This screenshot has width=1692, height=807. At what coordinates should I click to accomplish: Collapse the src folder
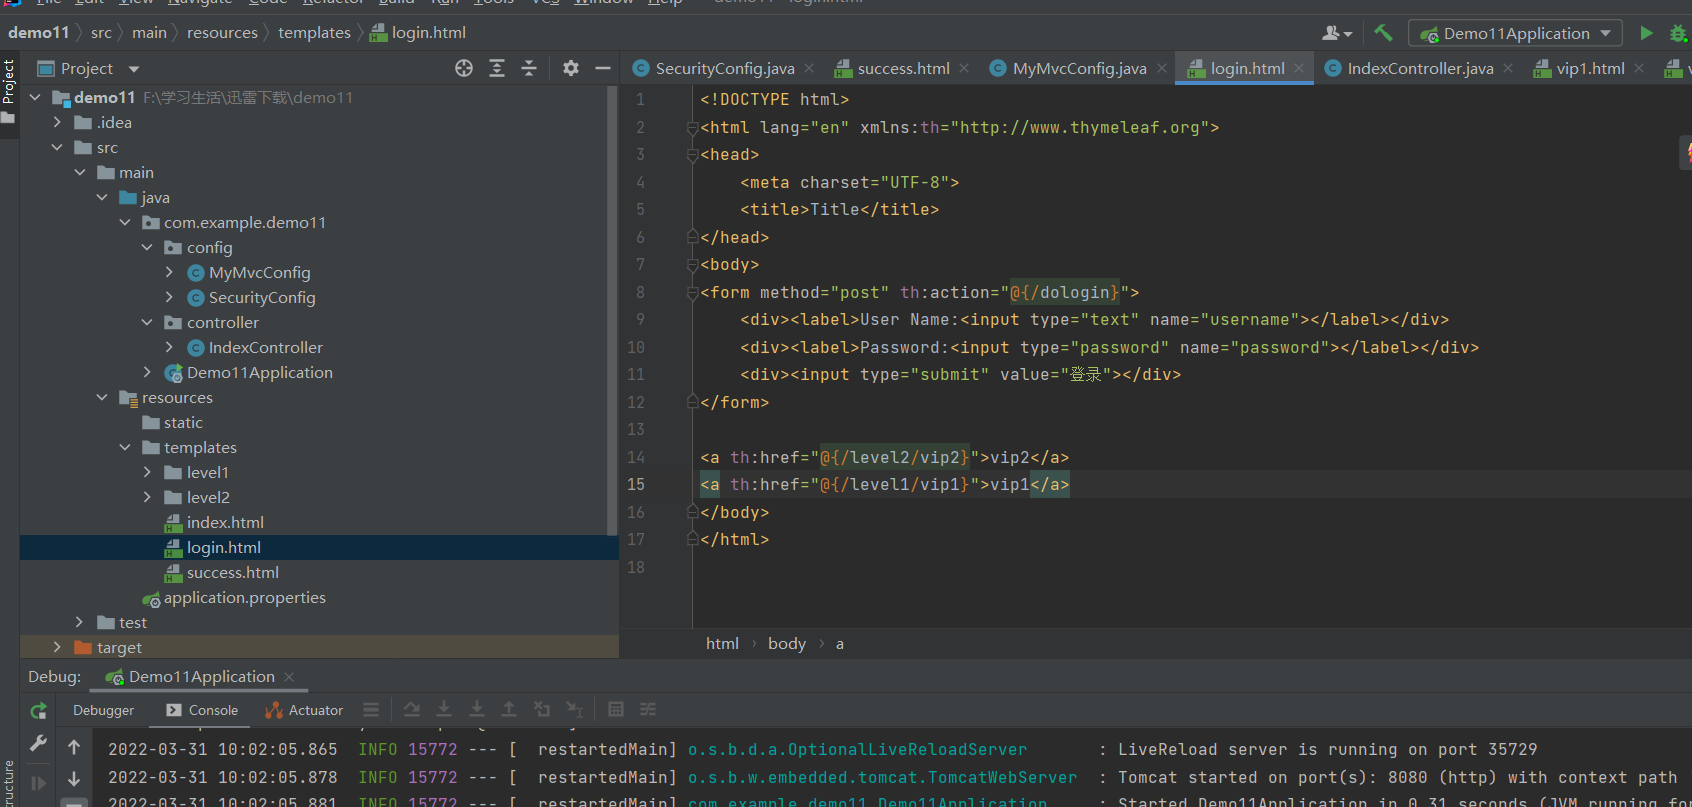(58, 147)
